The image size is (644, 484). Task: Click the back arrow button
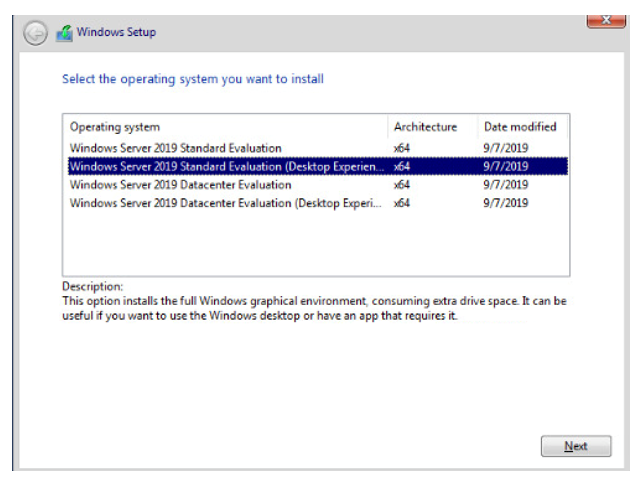(x=35, y=33)
